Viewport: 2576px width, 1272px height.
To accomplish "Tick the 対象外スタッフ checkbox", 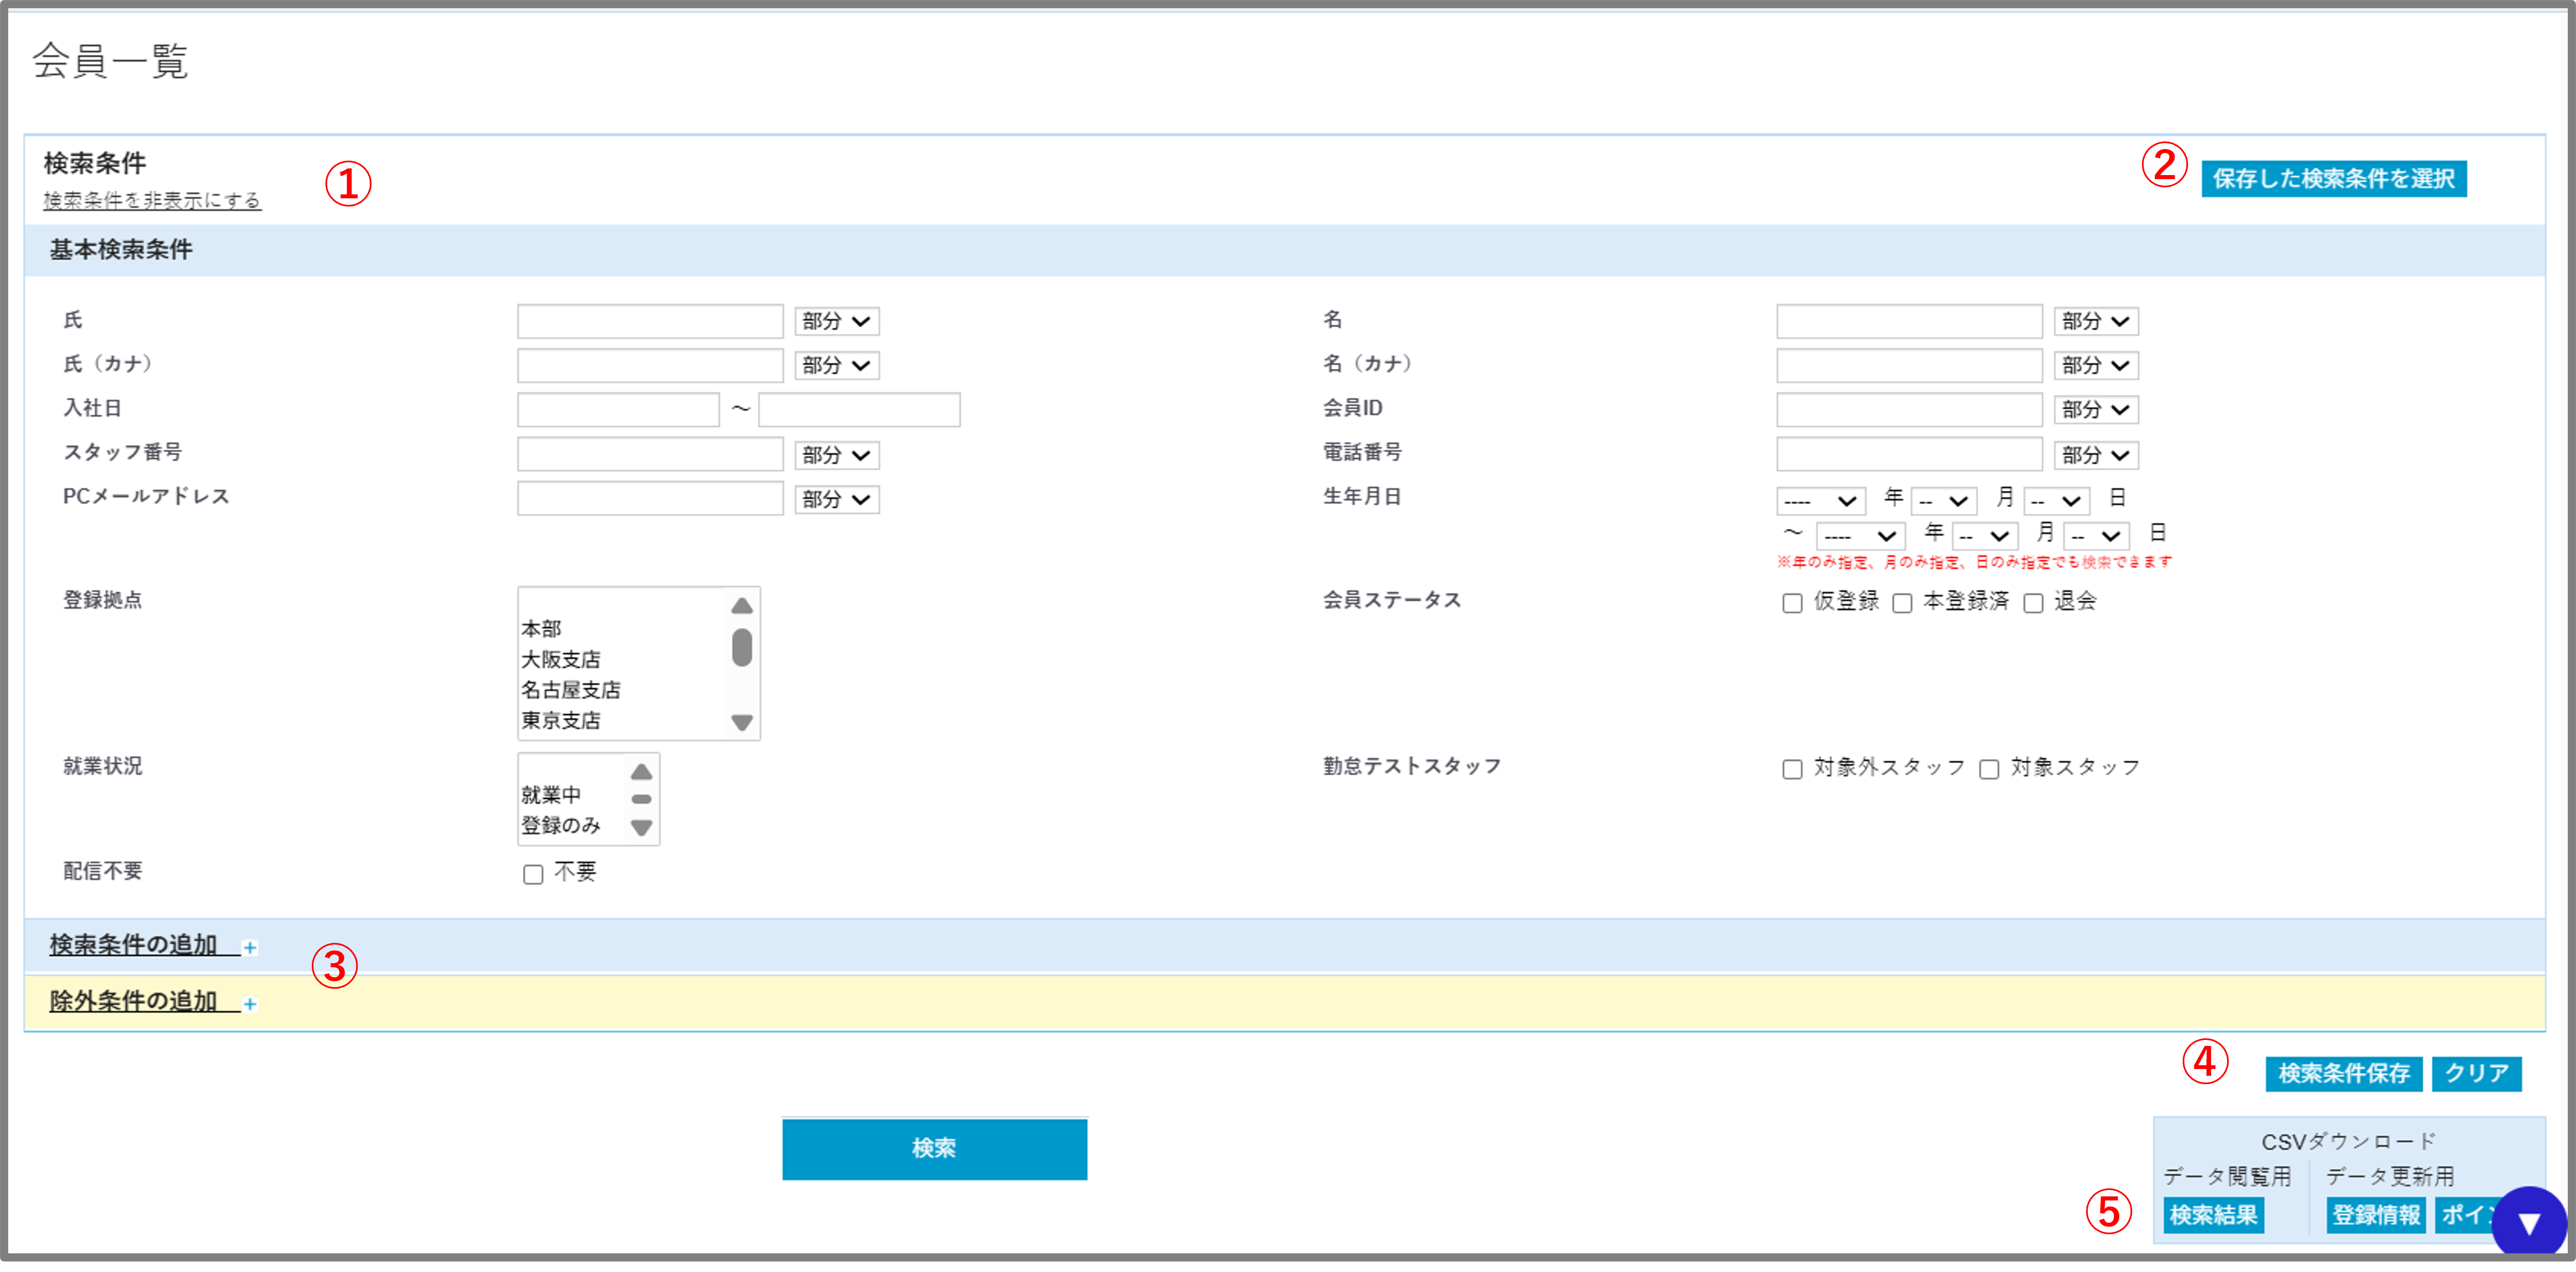I will [x=1792, y=769].
